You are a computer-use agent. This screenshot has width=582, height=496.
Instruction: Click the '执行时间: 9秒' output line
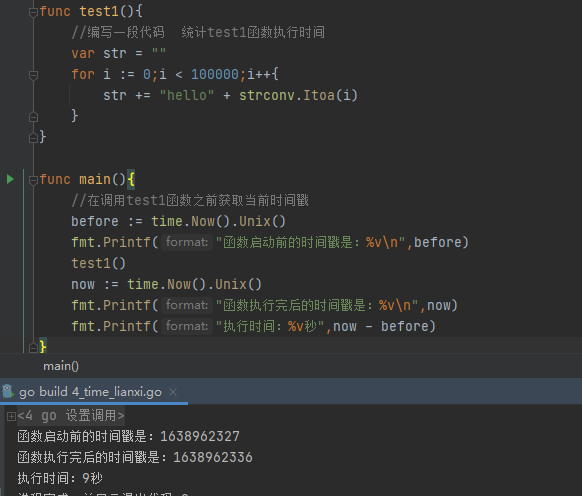click(60, 478)
